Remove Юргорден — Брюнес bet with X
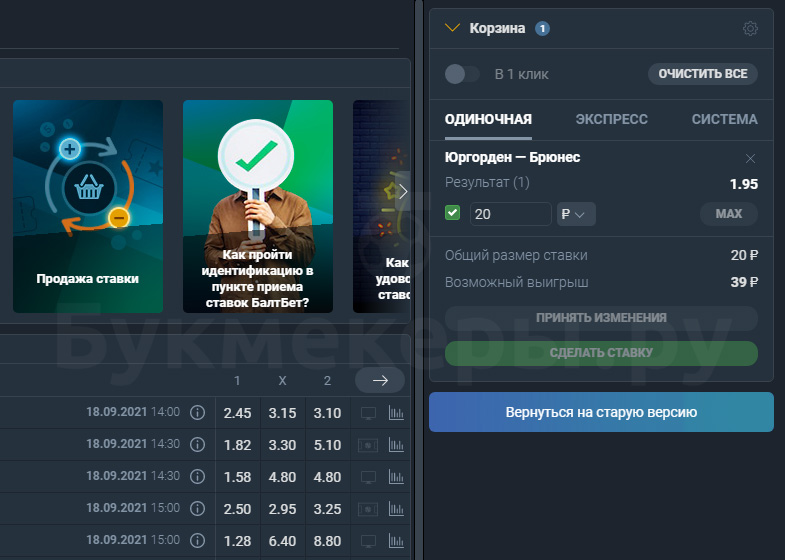 coord(750,158)
